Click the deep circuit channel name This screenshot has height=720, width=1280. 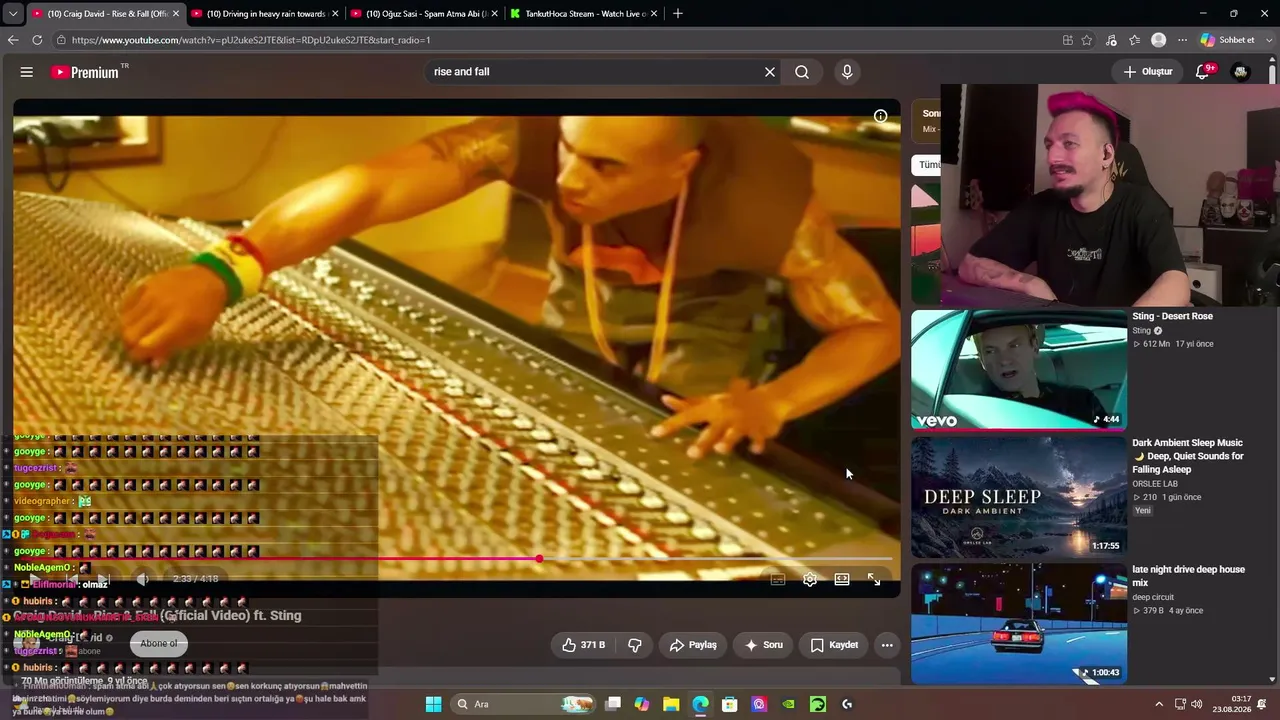click(1153, 598)
